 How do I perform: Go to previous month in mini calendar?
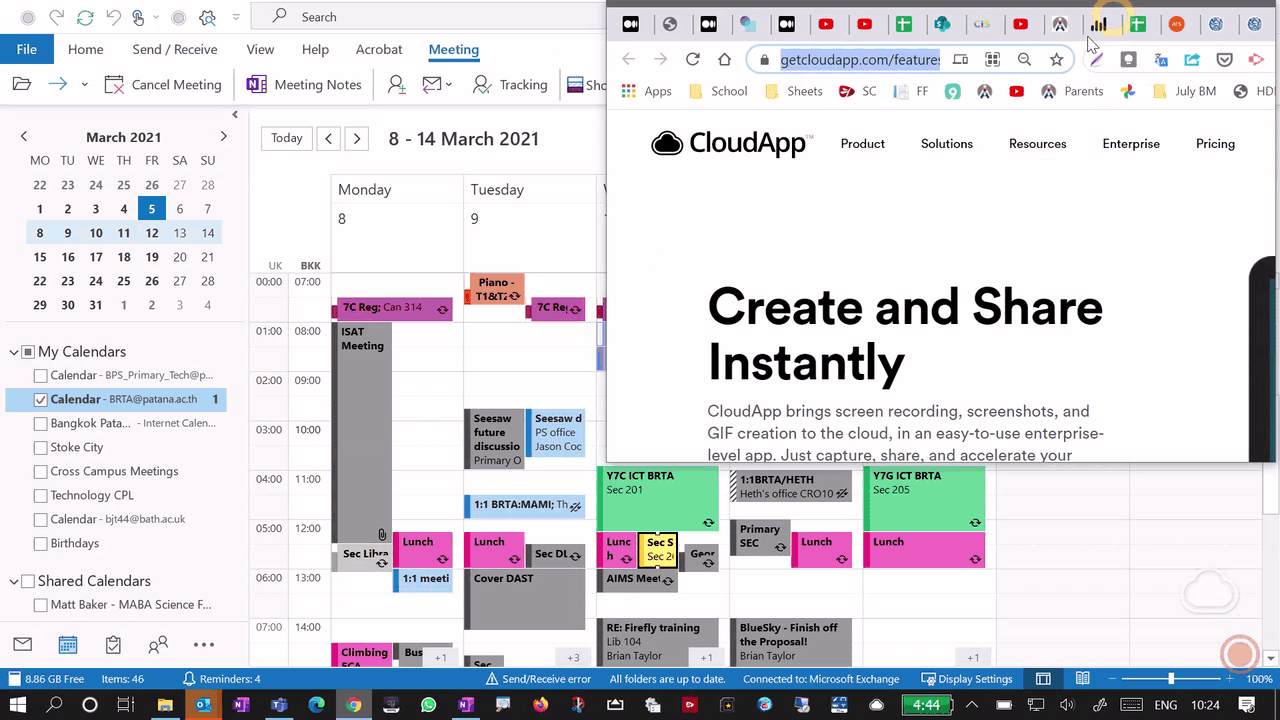(x=24, y=137)
